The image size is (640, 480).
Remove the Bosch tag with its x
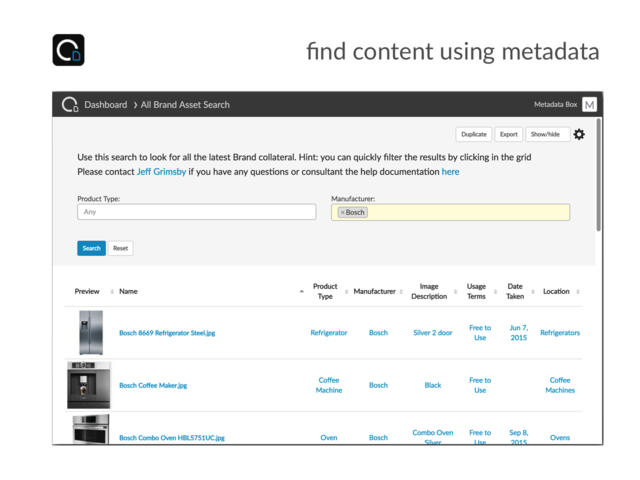coord(342,212)
